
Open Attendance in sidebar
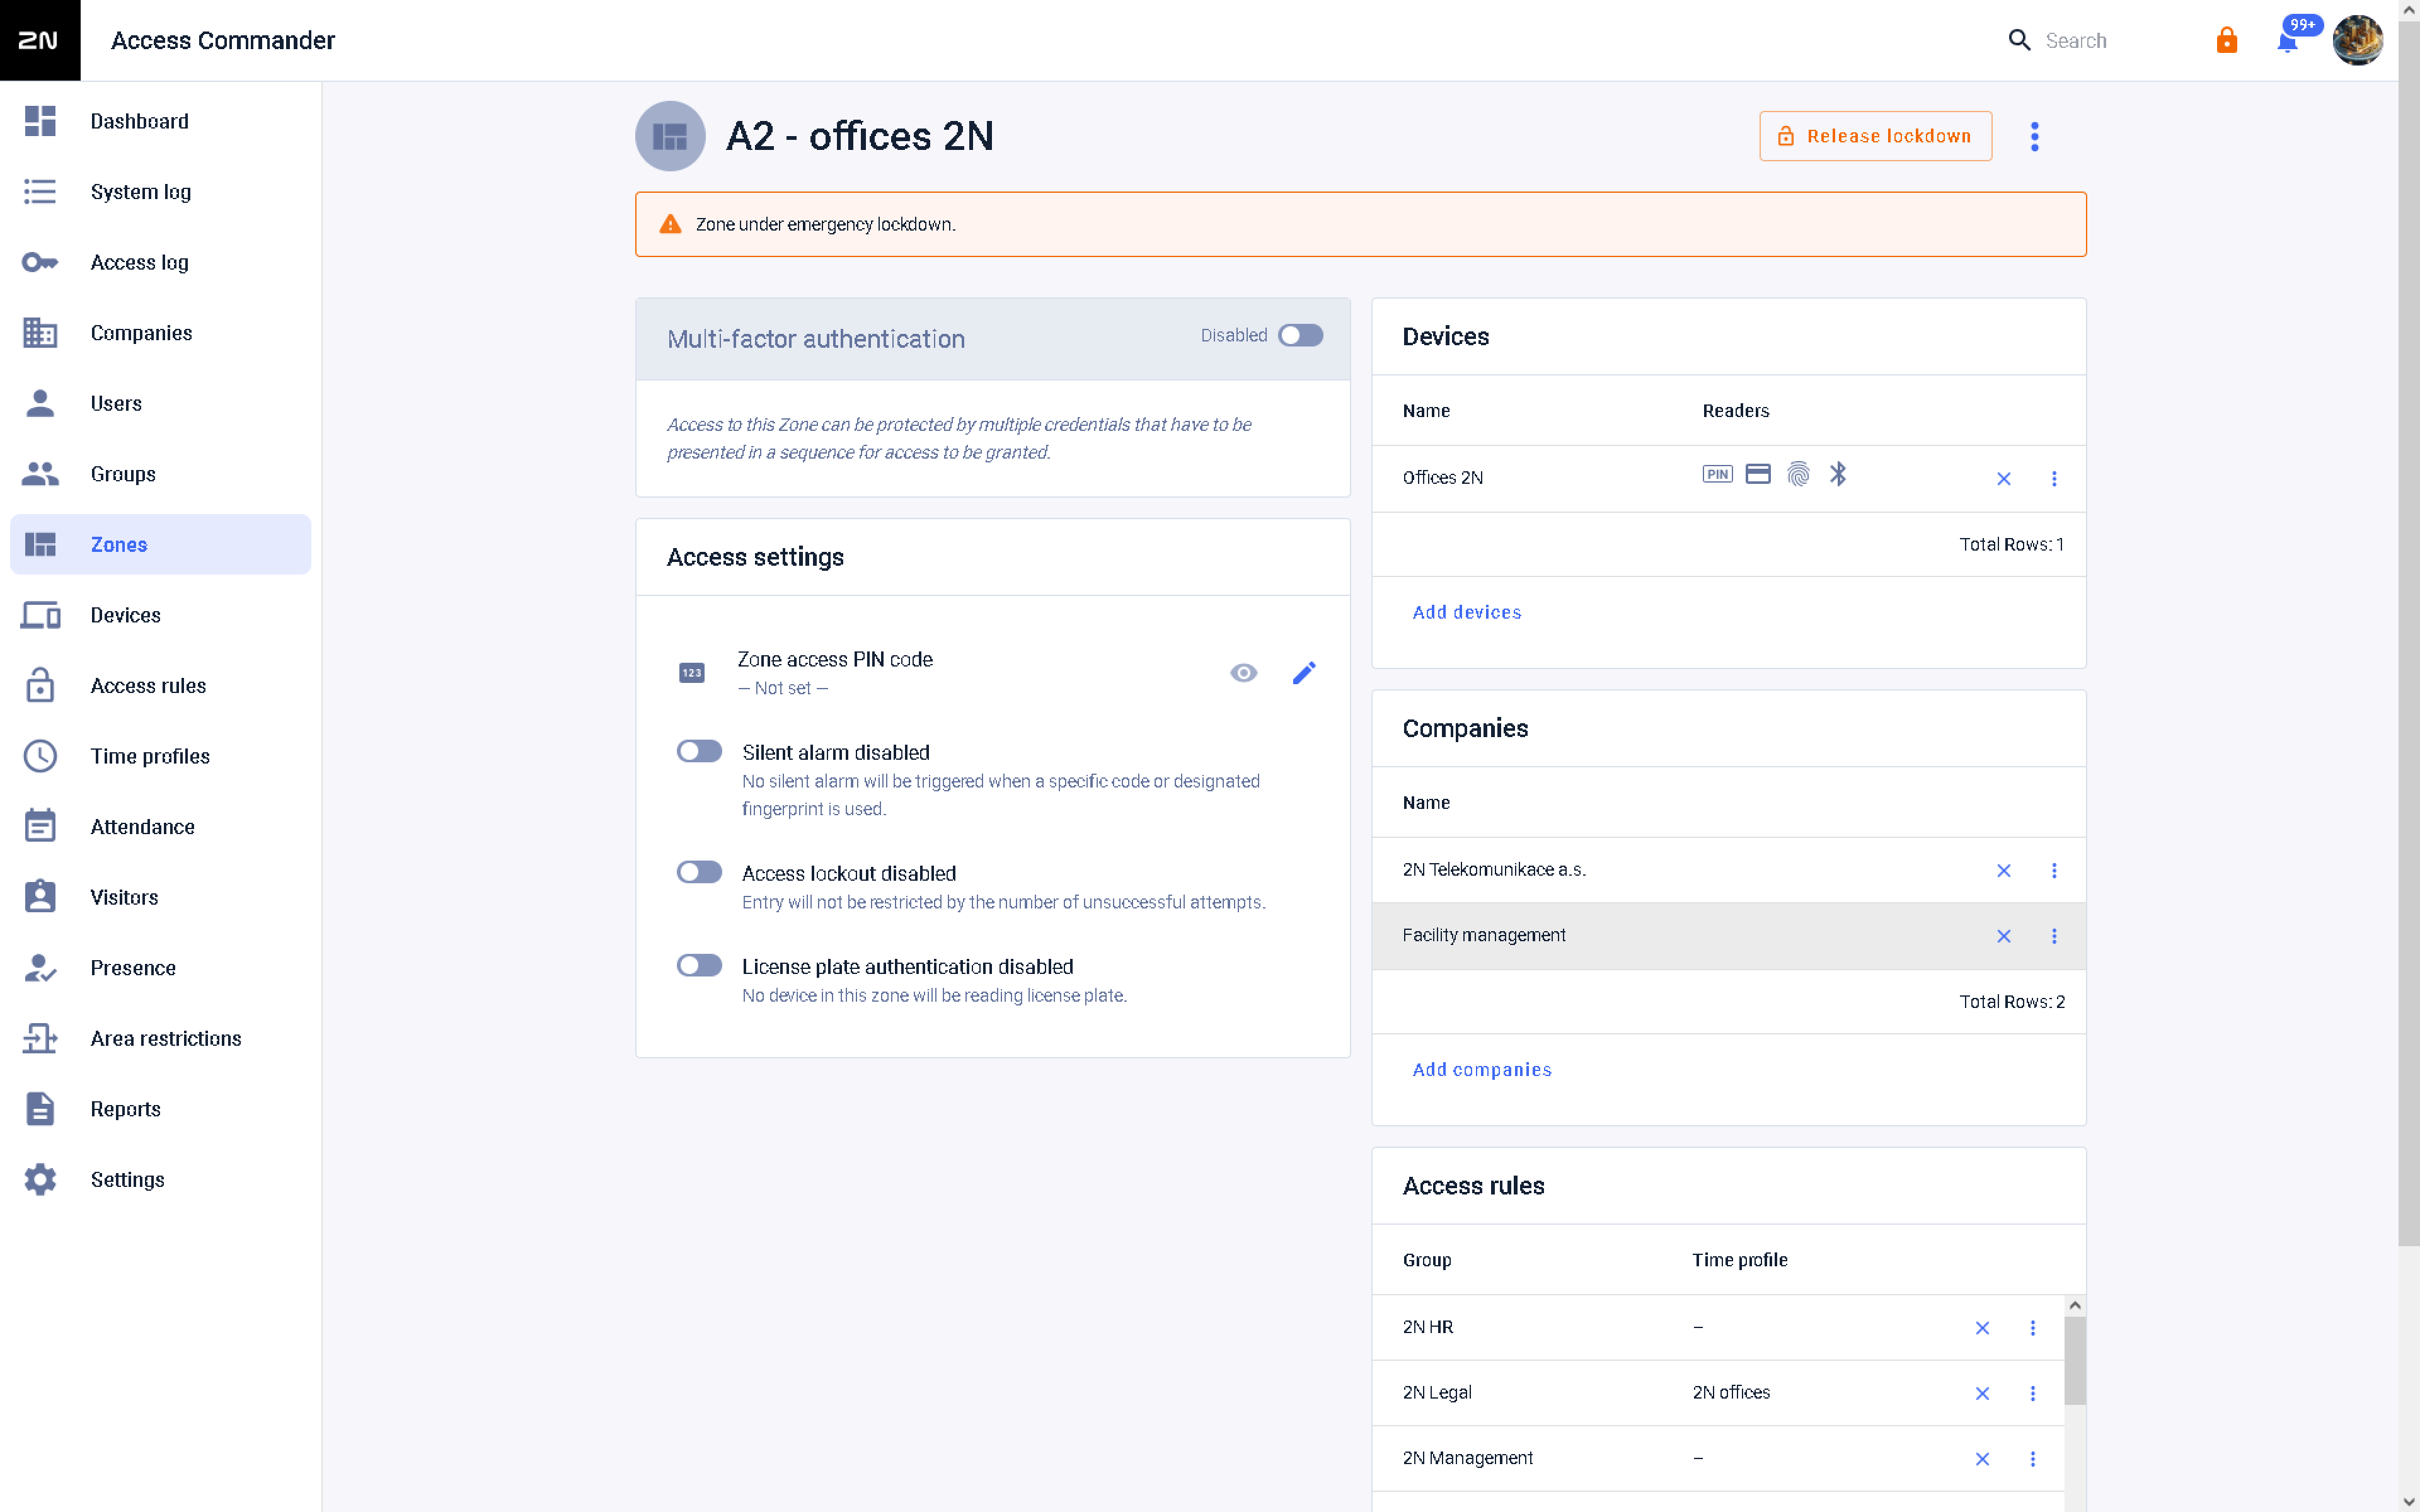point(160,827)
